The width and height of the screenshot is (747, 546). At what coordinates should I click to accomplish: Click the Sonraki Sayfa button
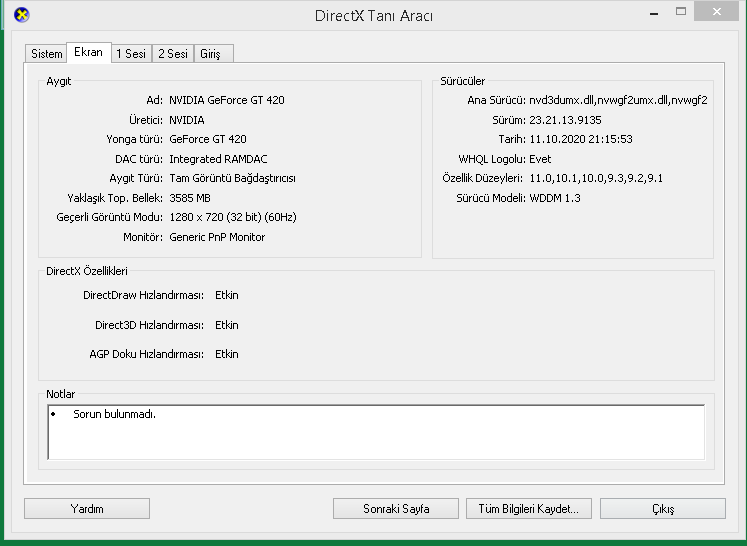tap(396, 509)
